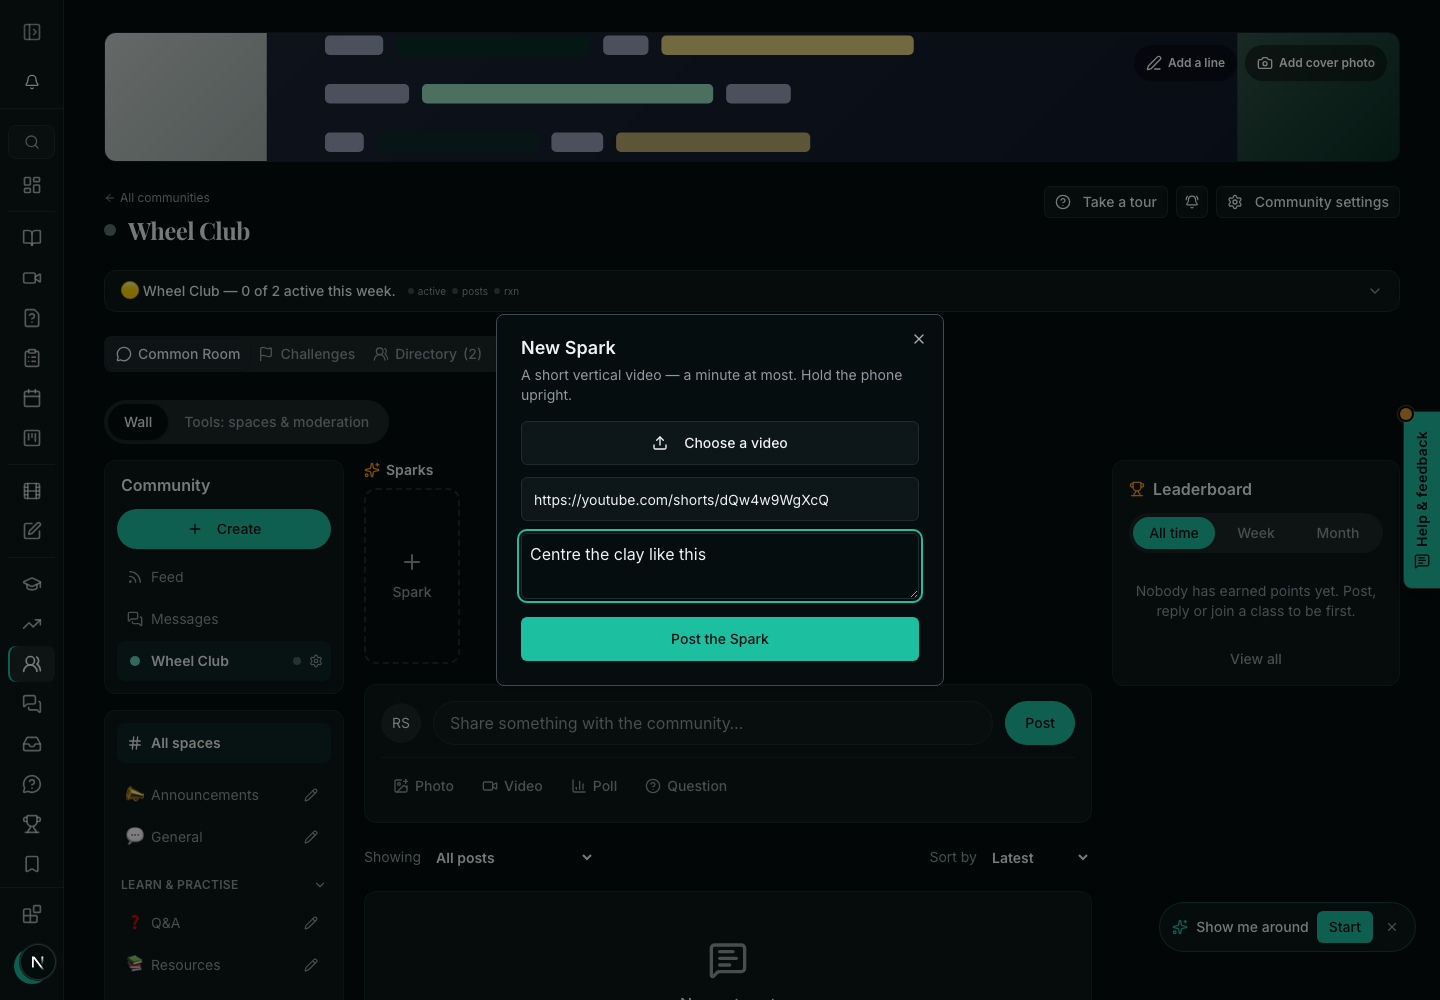1440x1000 pixels.
Task: Open search from the left sidebar
Action: tap(32, 142)
